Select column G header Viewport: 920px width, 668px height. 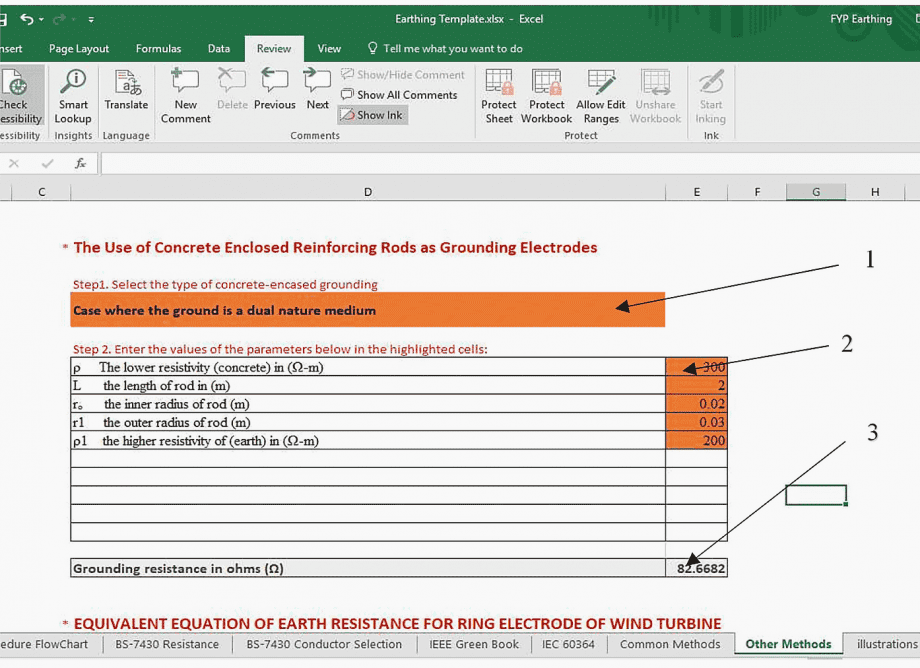816,192
